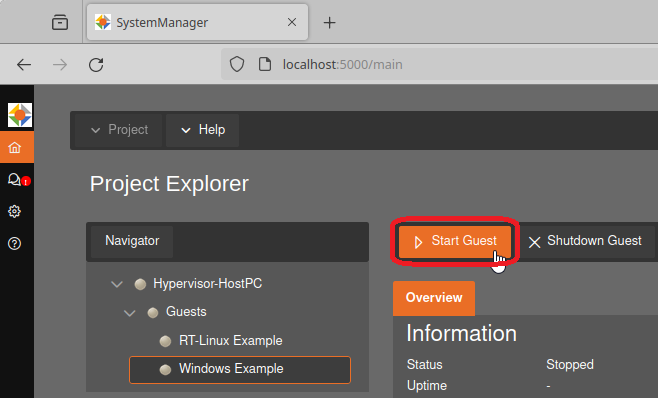Click the SystemManager tab favicon

[103, 22]
